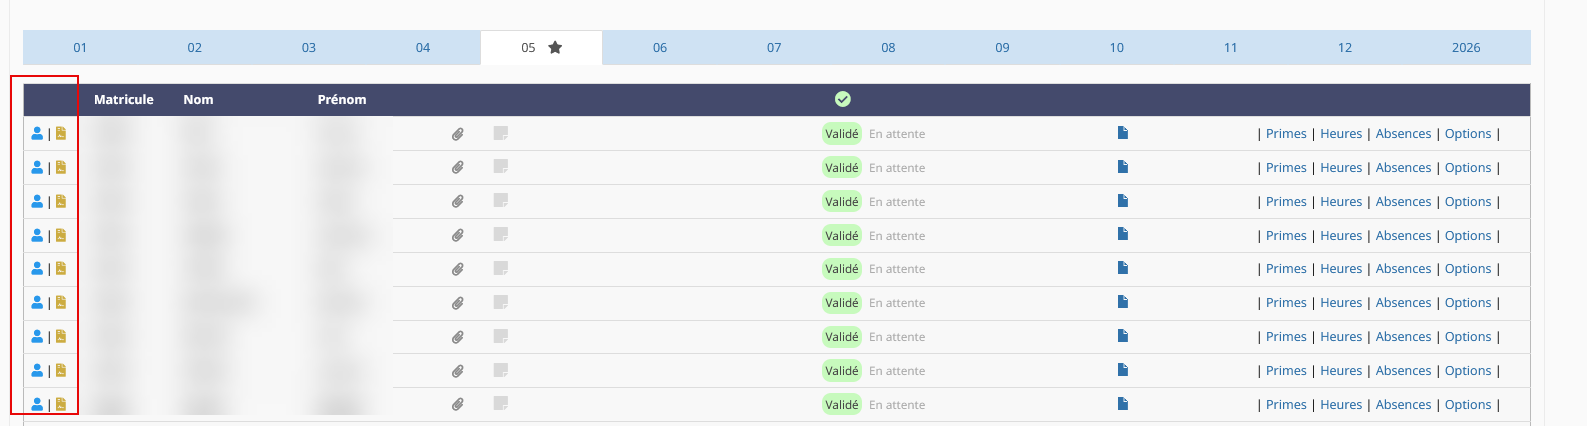Switch to the month 08 tab
Screen dimensions: 1587x426
click(x=888, y=47)
